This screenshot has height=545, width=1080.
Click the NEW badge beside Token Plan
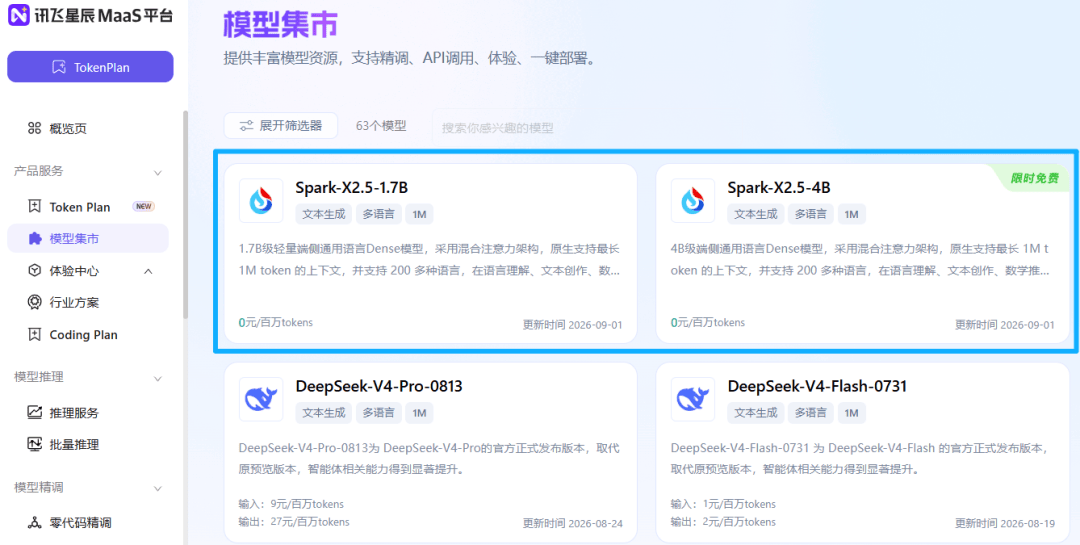pos(143,207)
